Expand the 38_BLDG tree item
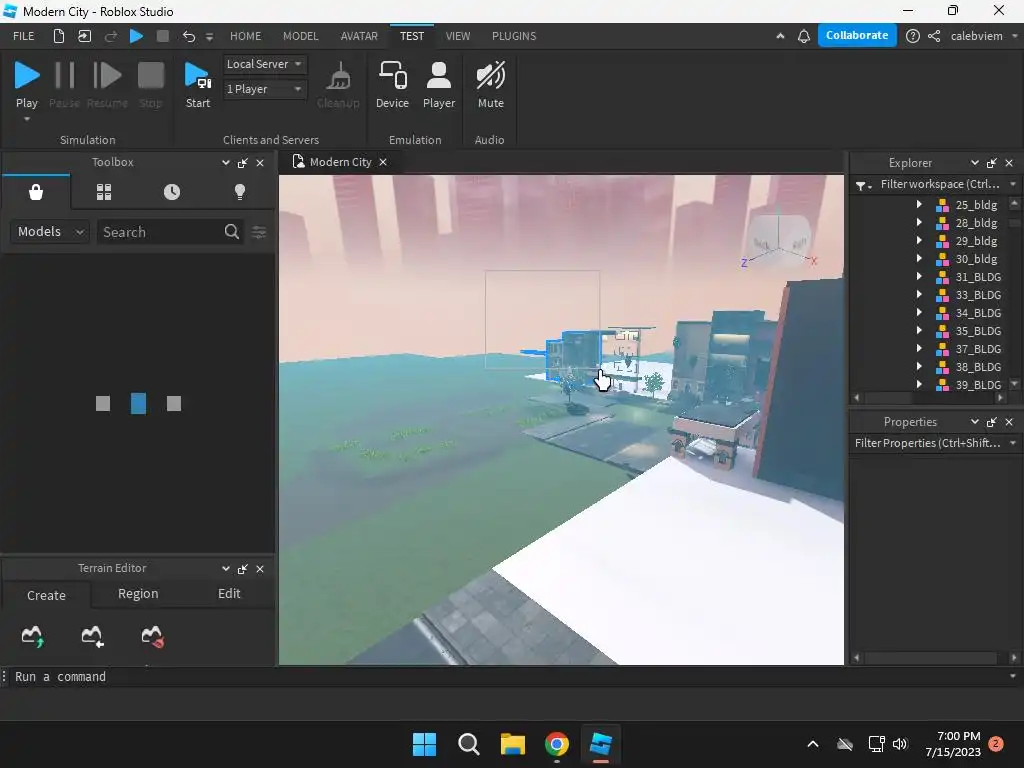 [x=920, y=366]
